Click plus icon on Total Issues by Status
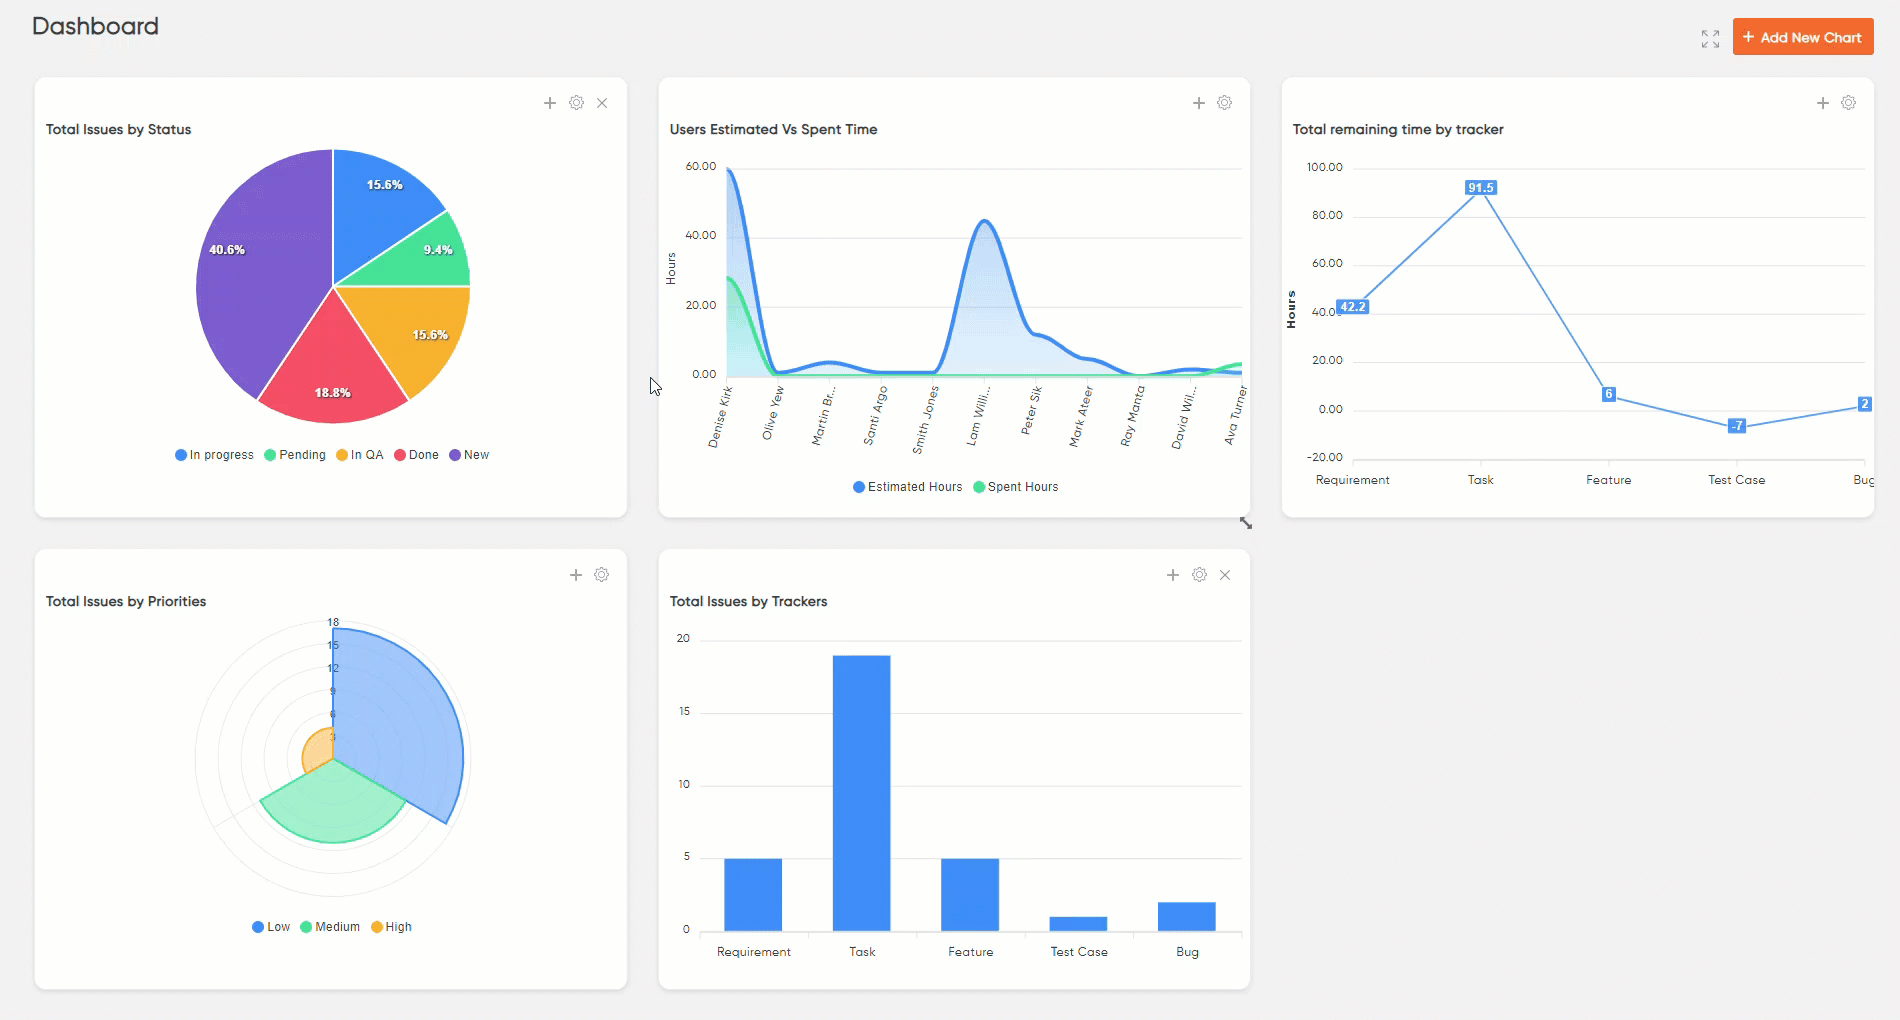 550,103
